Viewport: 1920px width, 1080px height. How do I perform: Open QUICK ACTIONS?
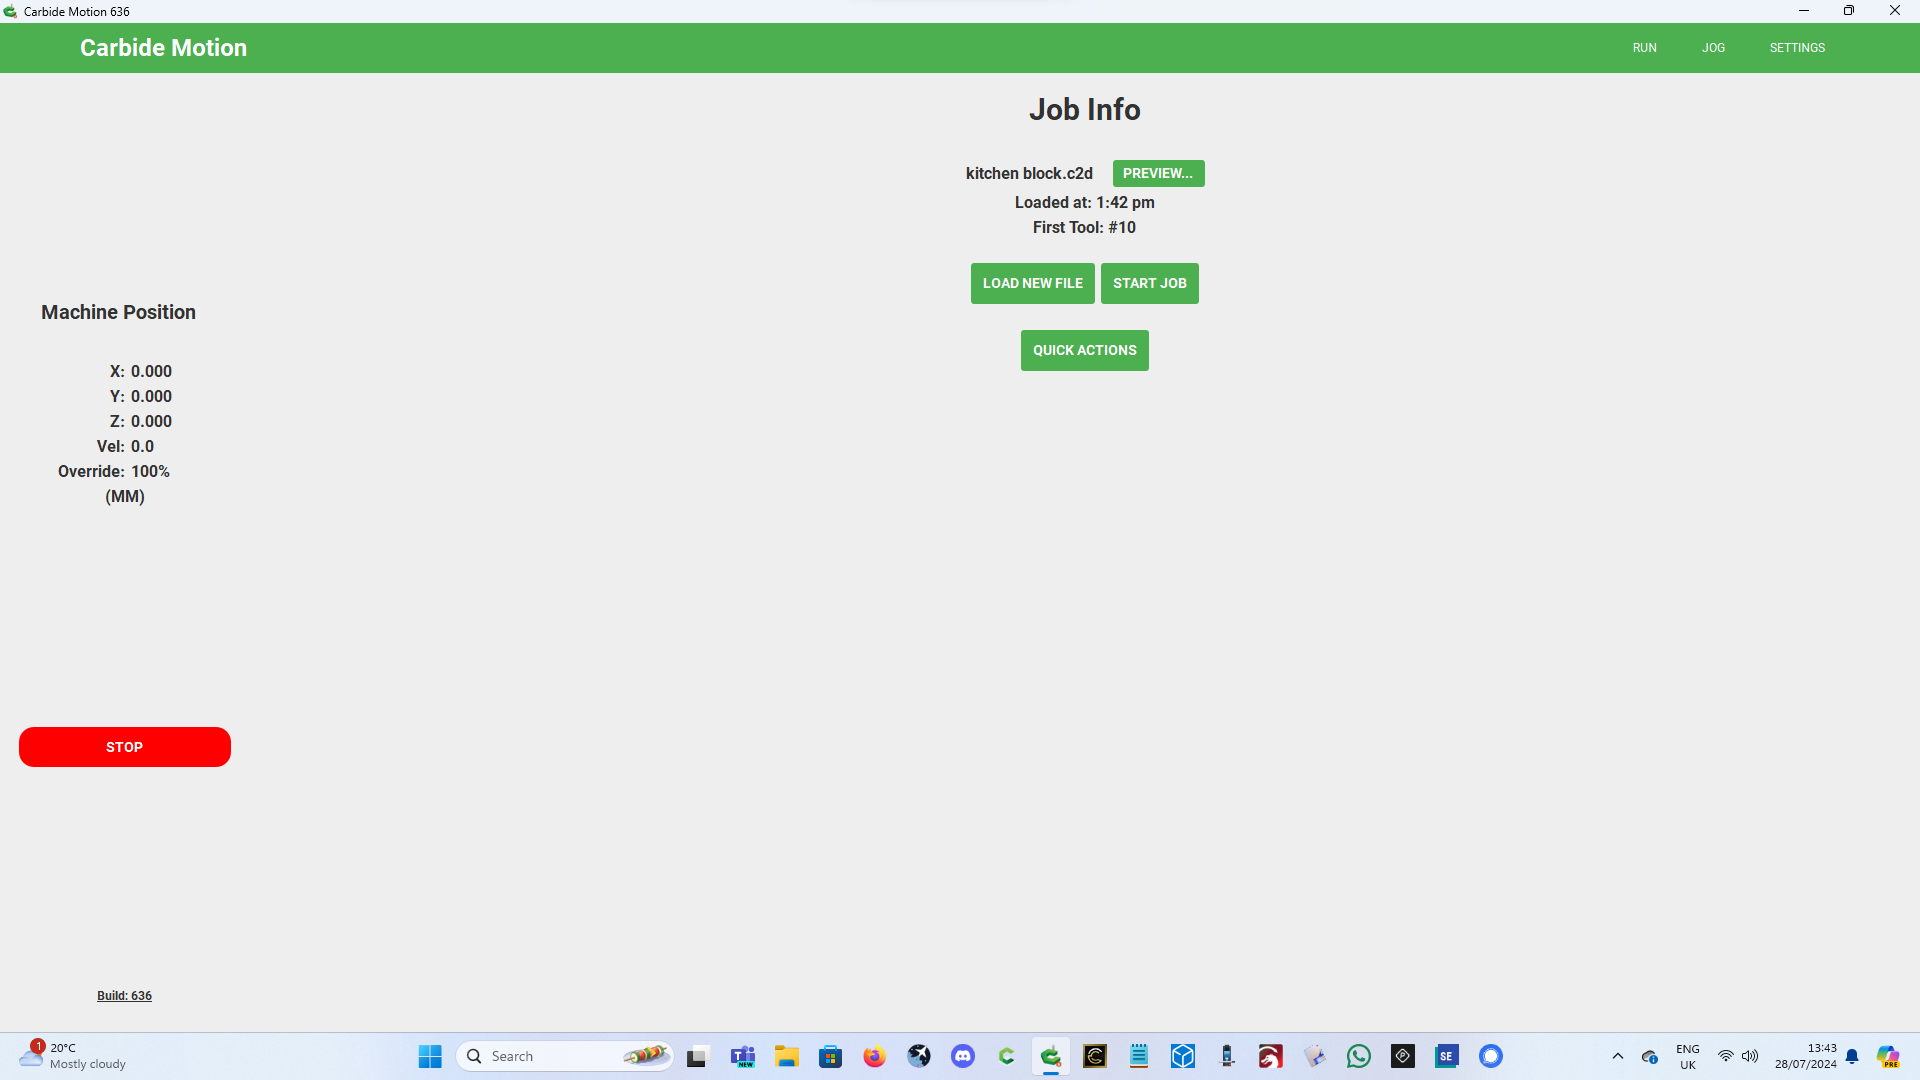click(1084, 350)
